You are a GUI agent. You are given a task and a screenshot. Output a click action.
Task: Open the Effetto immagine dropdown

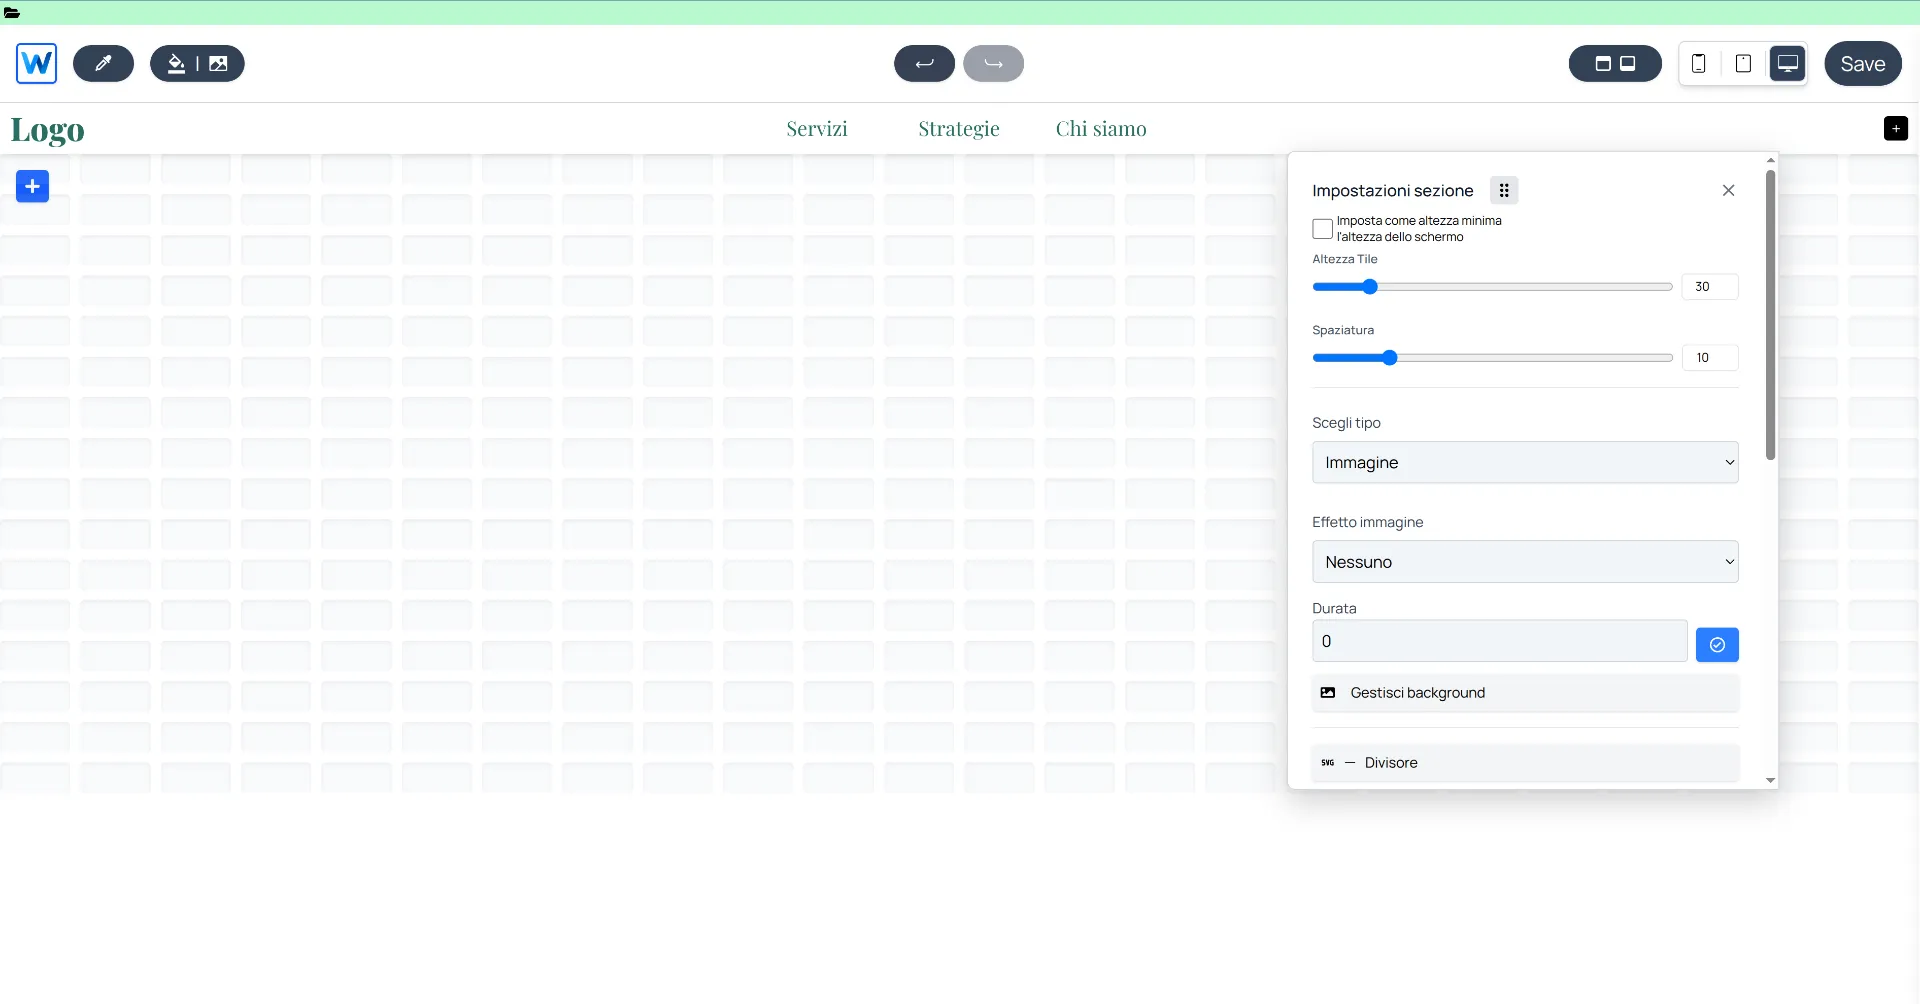[1524, 562]
